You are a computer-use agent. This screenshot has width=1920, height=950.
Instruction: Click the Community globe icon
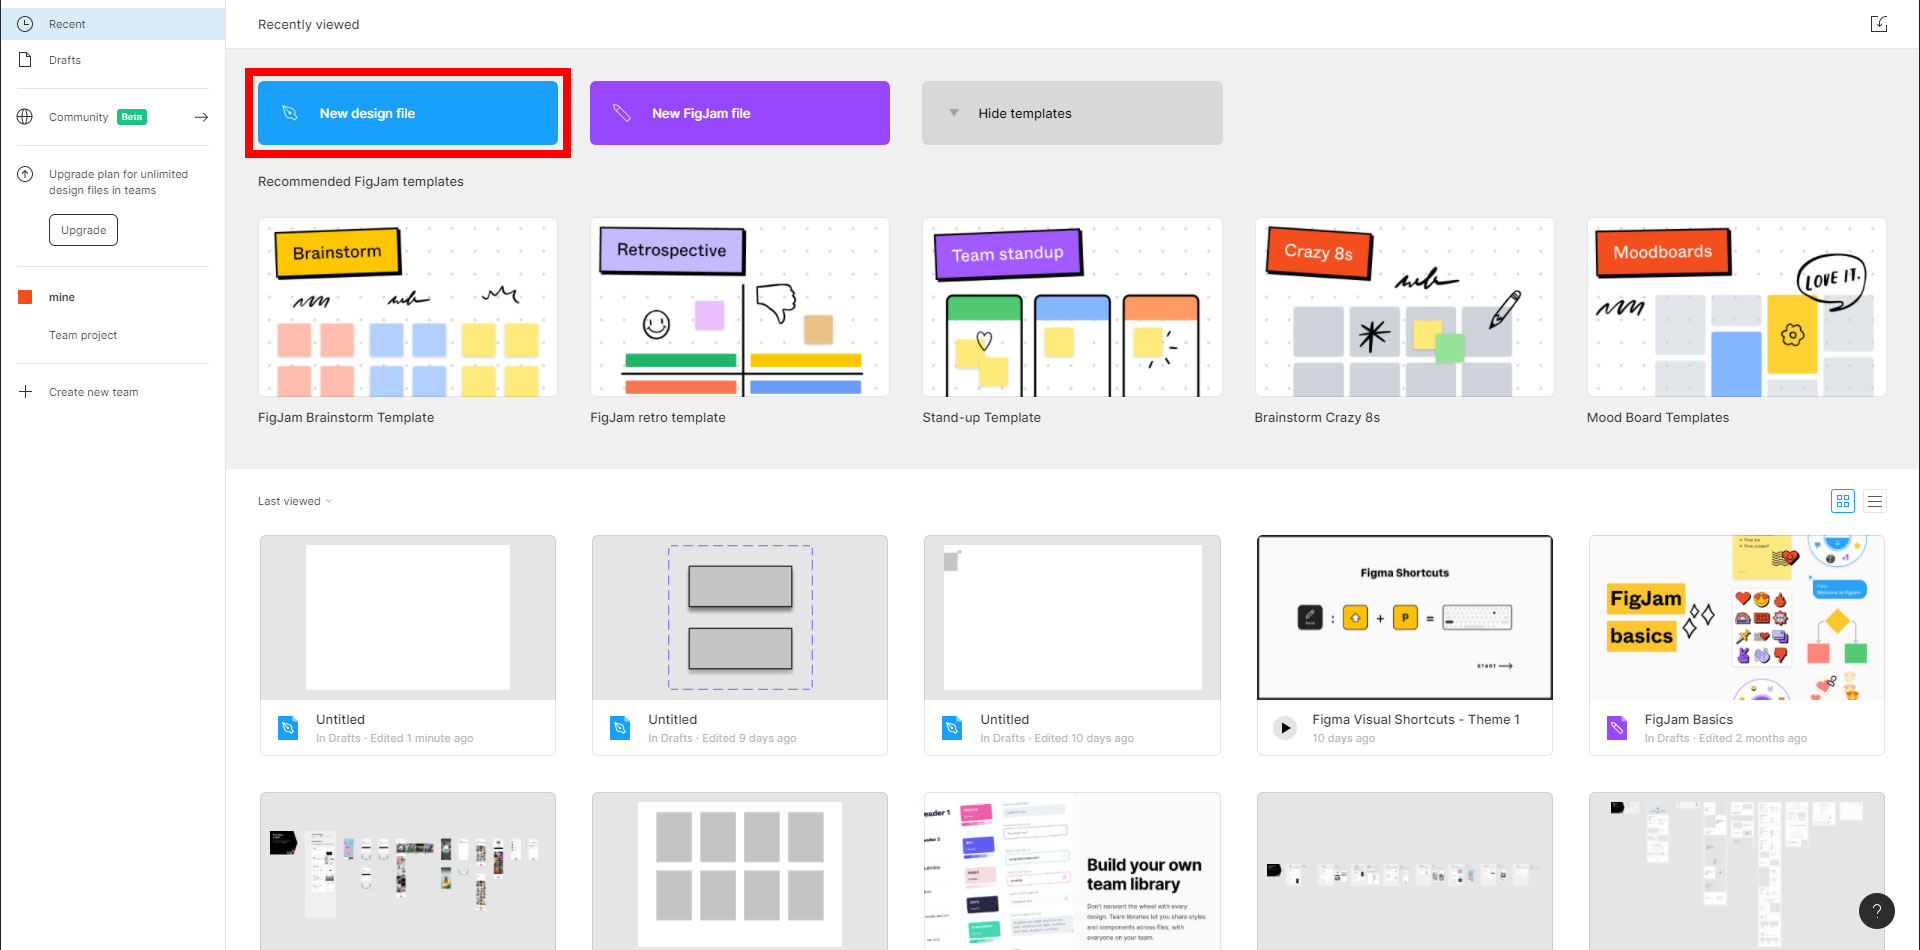pos(25,117)
